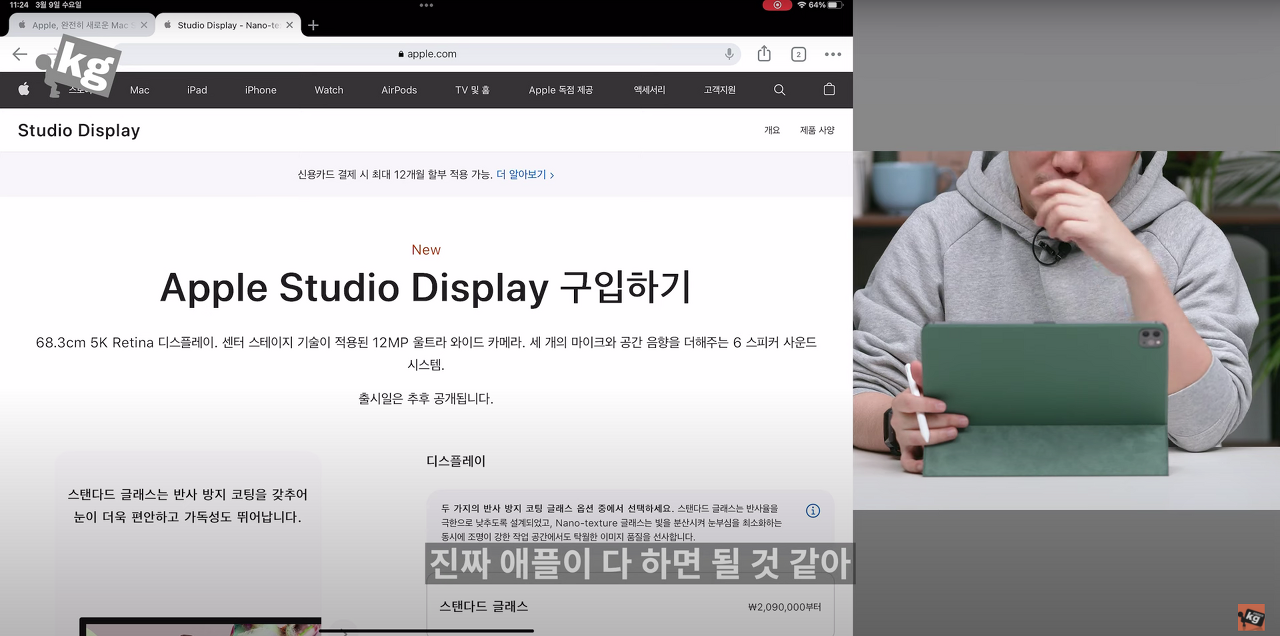Tap the Wi-Fi status icon
This screenshot has height=636, width=1280.
802,5
